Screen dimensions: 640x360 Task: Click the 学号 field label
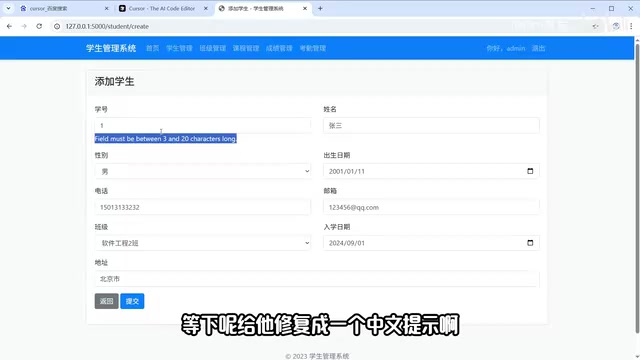tap(101, 109)
